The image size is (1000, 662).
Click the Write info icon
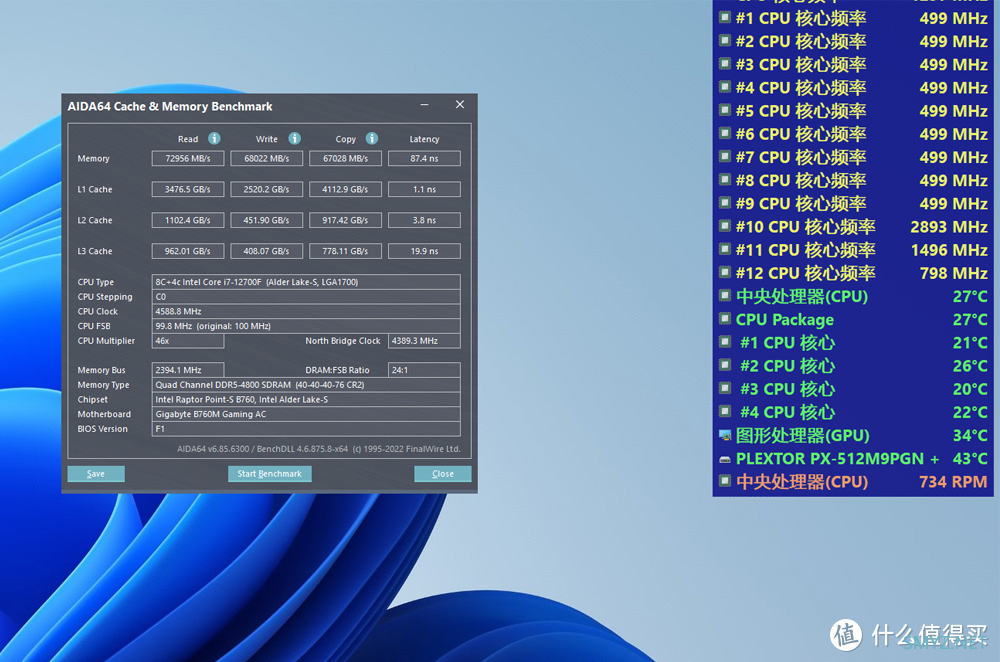click(294, 138)
